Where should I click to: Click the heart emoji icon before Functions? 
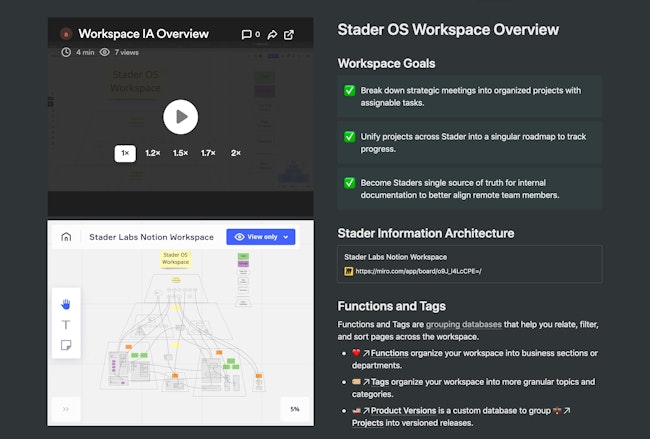click(x=356, y=353)
